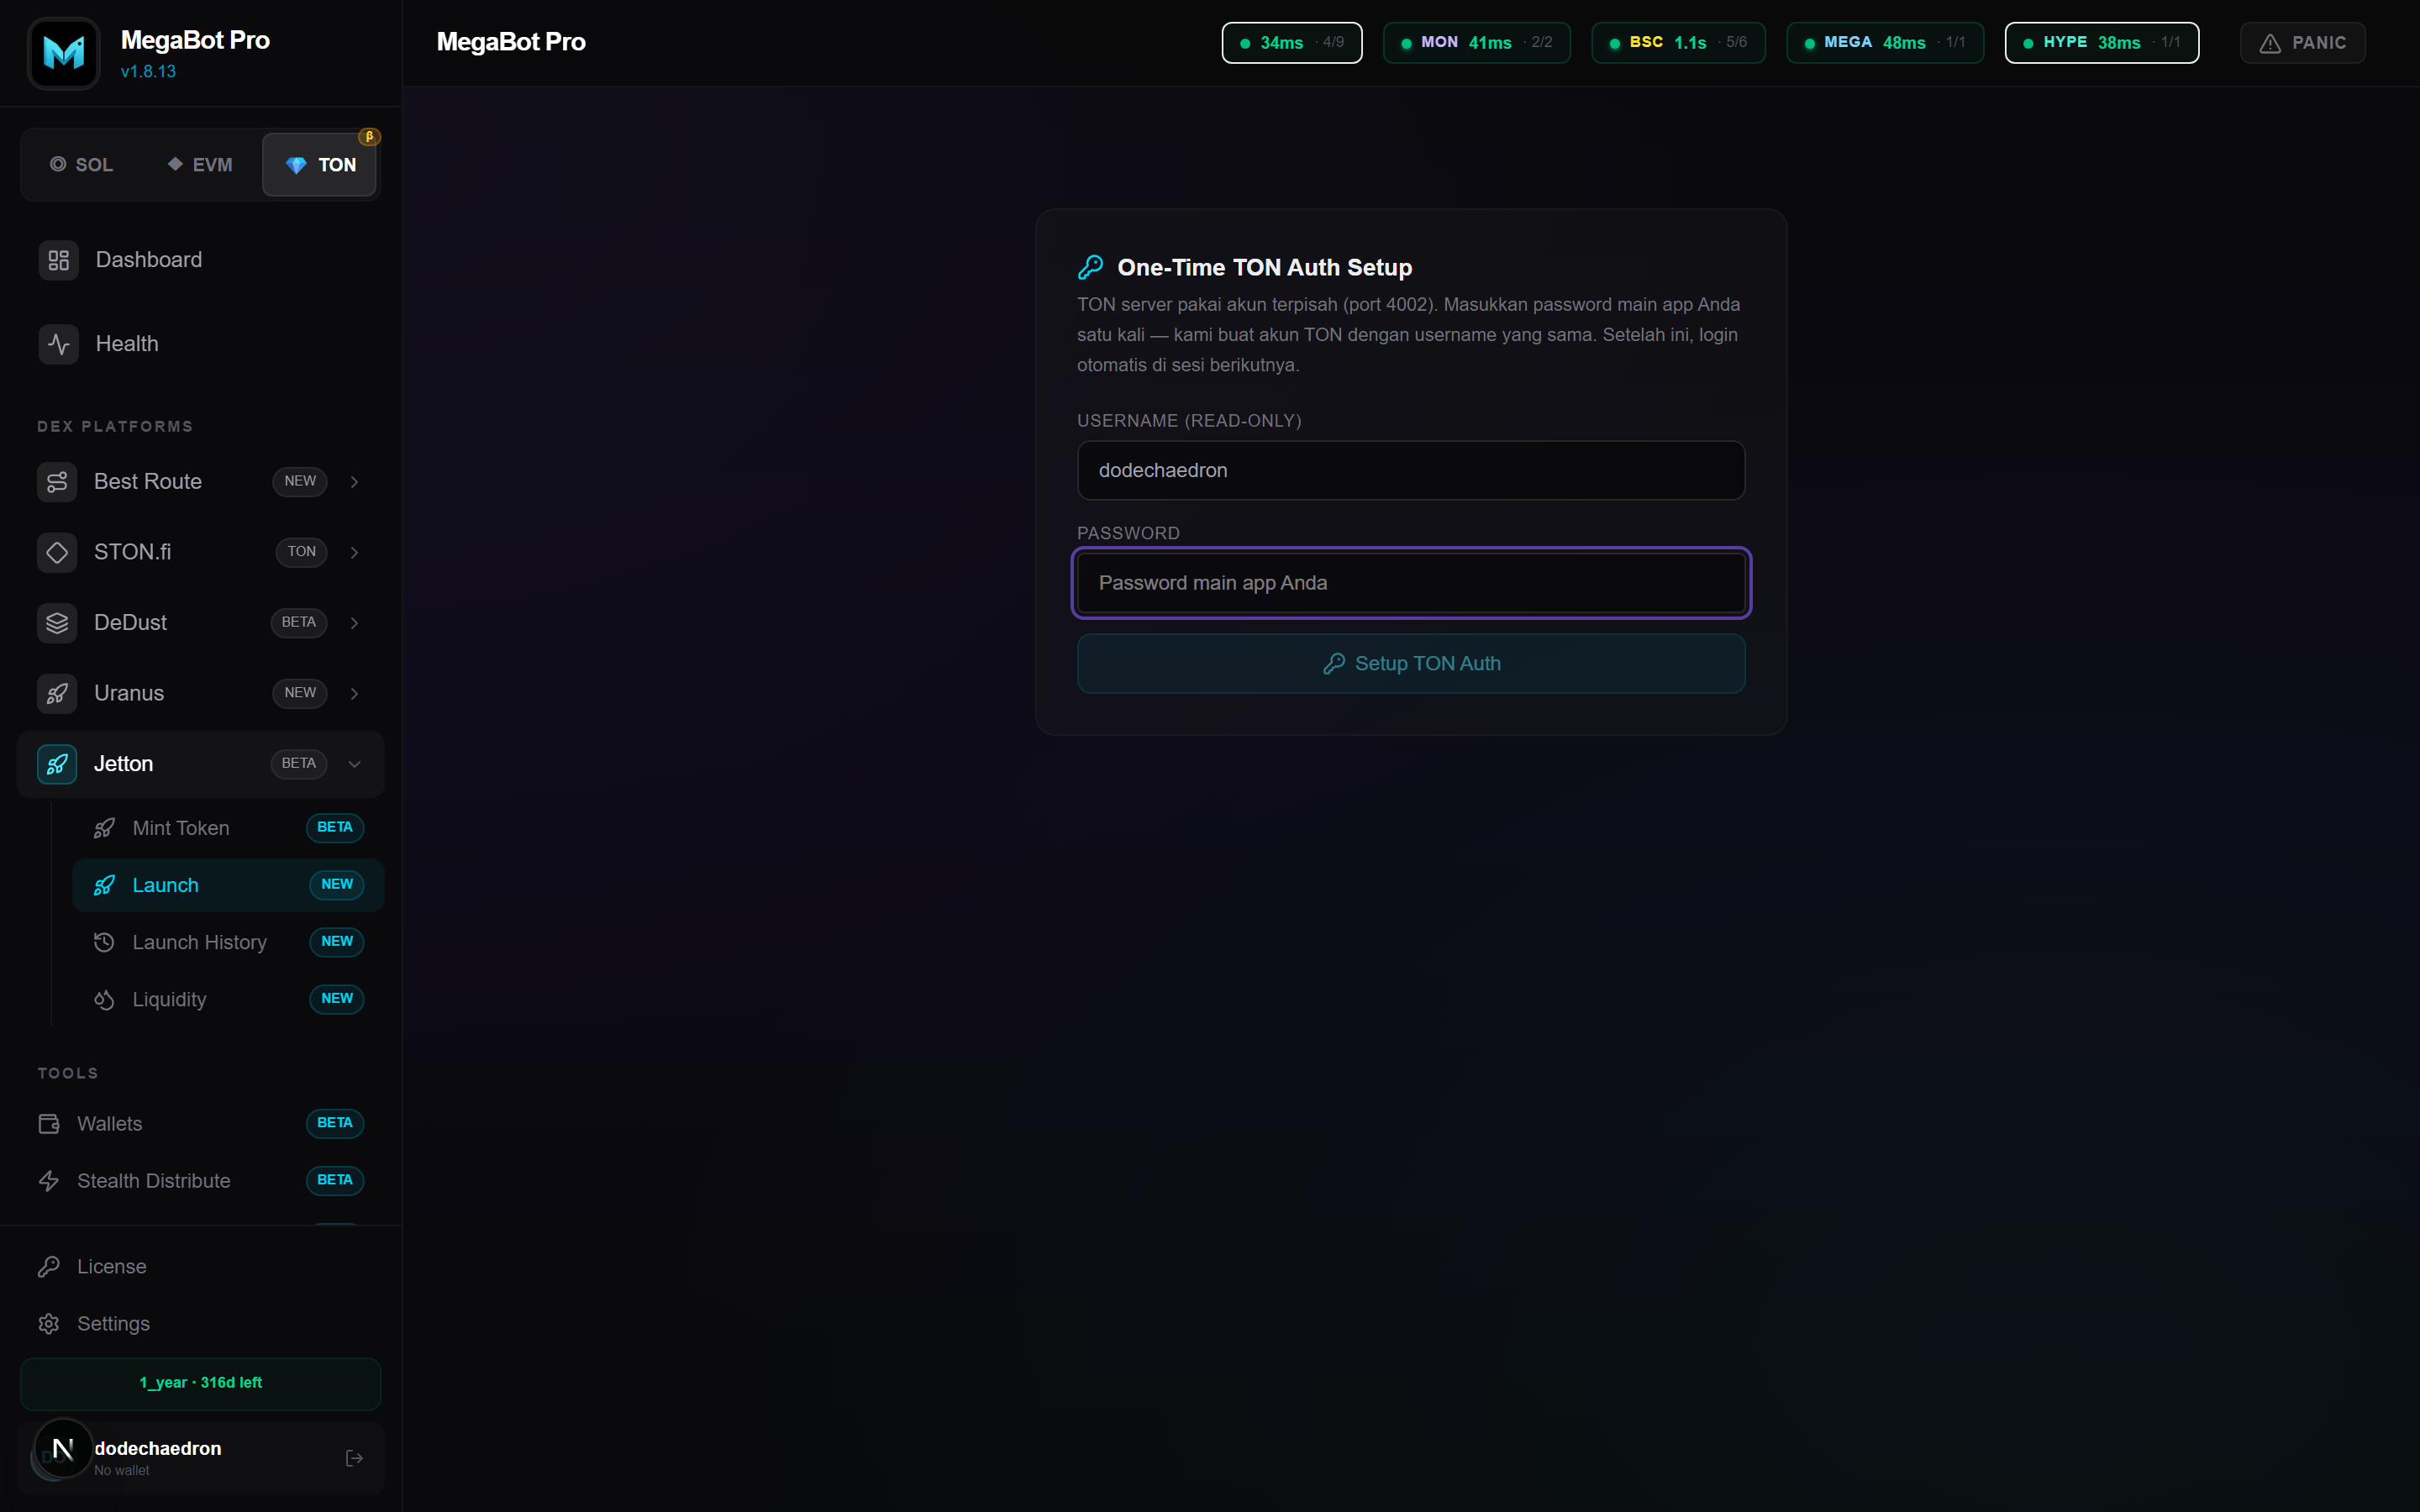Click the PANIC button
Screen dimensions: 2420x1512
[2302, 43]
